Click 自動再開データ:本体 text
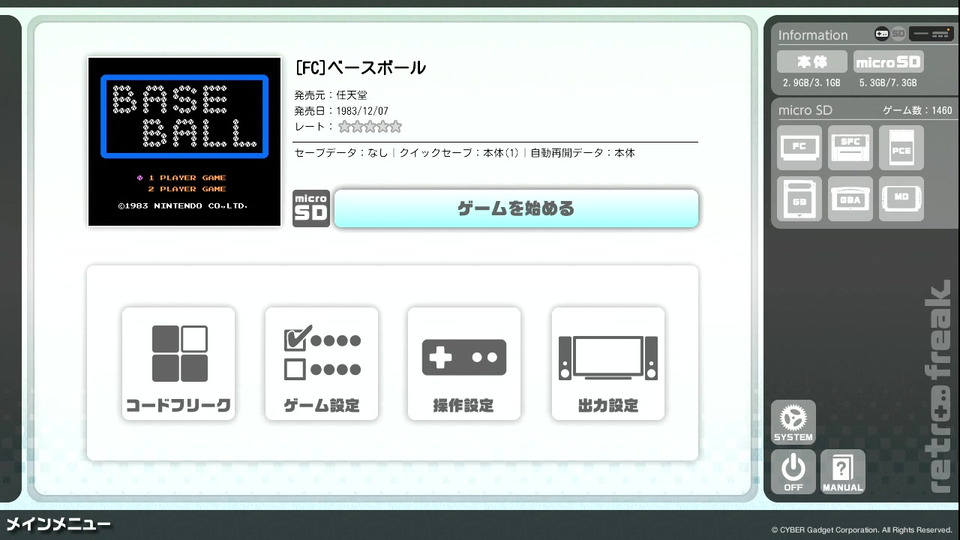The width and height of the screenshot is (960, 540). [583, 153]
